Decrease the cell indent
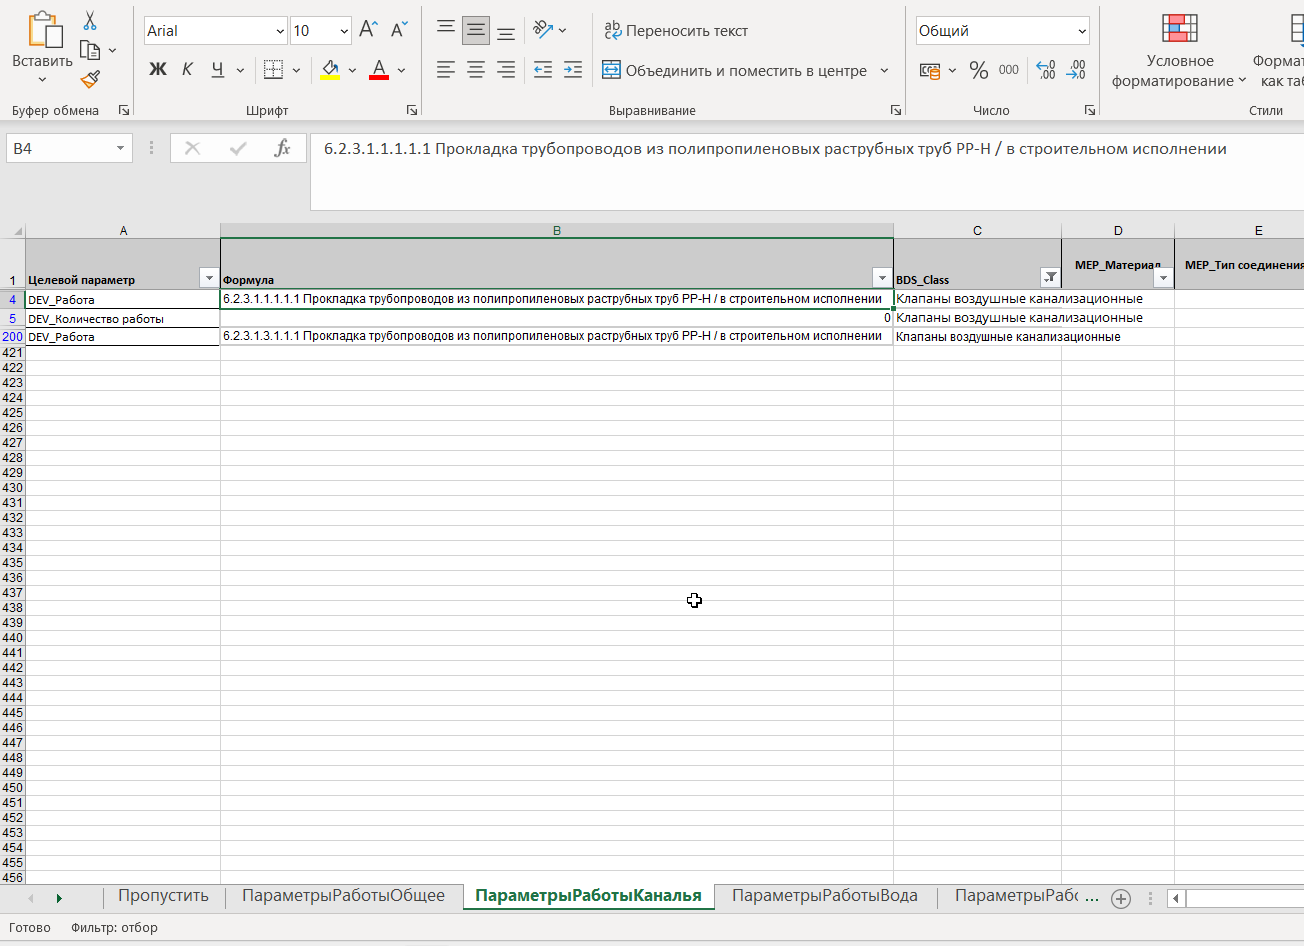The width and height of the screenshot is (1304, 946). coord(543,70)
